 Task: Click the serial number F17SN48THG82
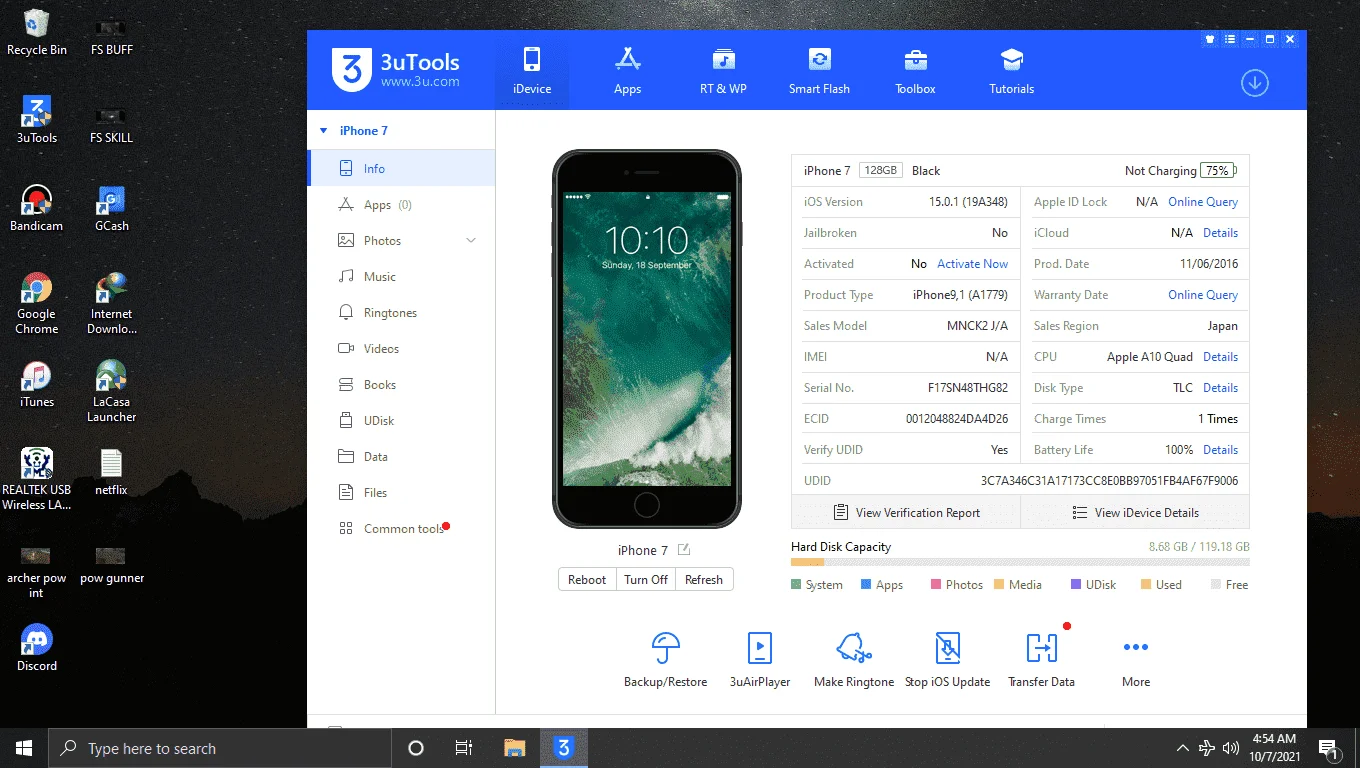coord(968,388)
